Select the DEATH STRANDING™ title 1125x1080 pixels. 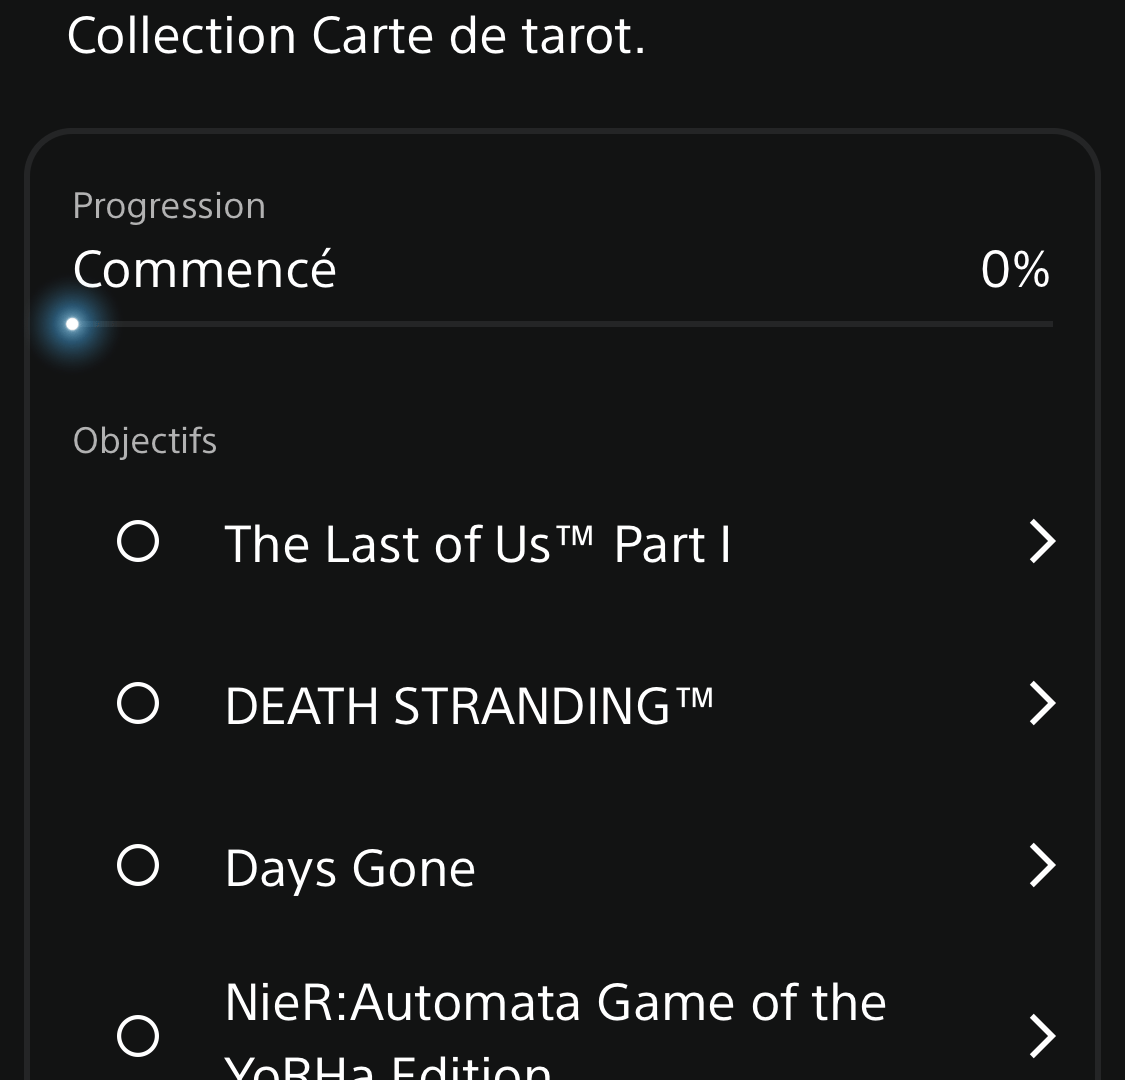[469, 705]
